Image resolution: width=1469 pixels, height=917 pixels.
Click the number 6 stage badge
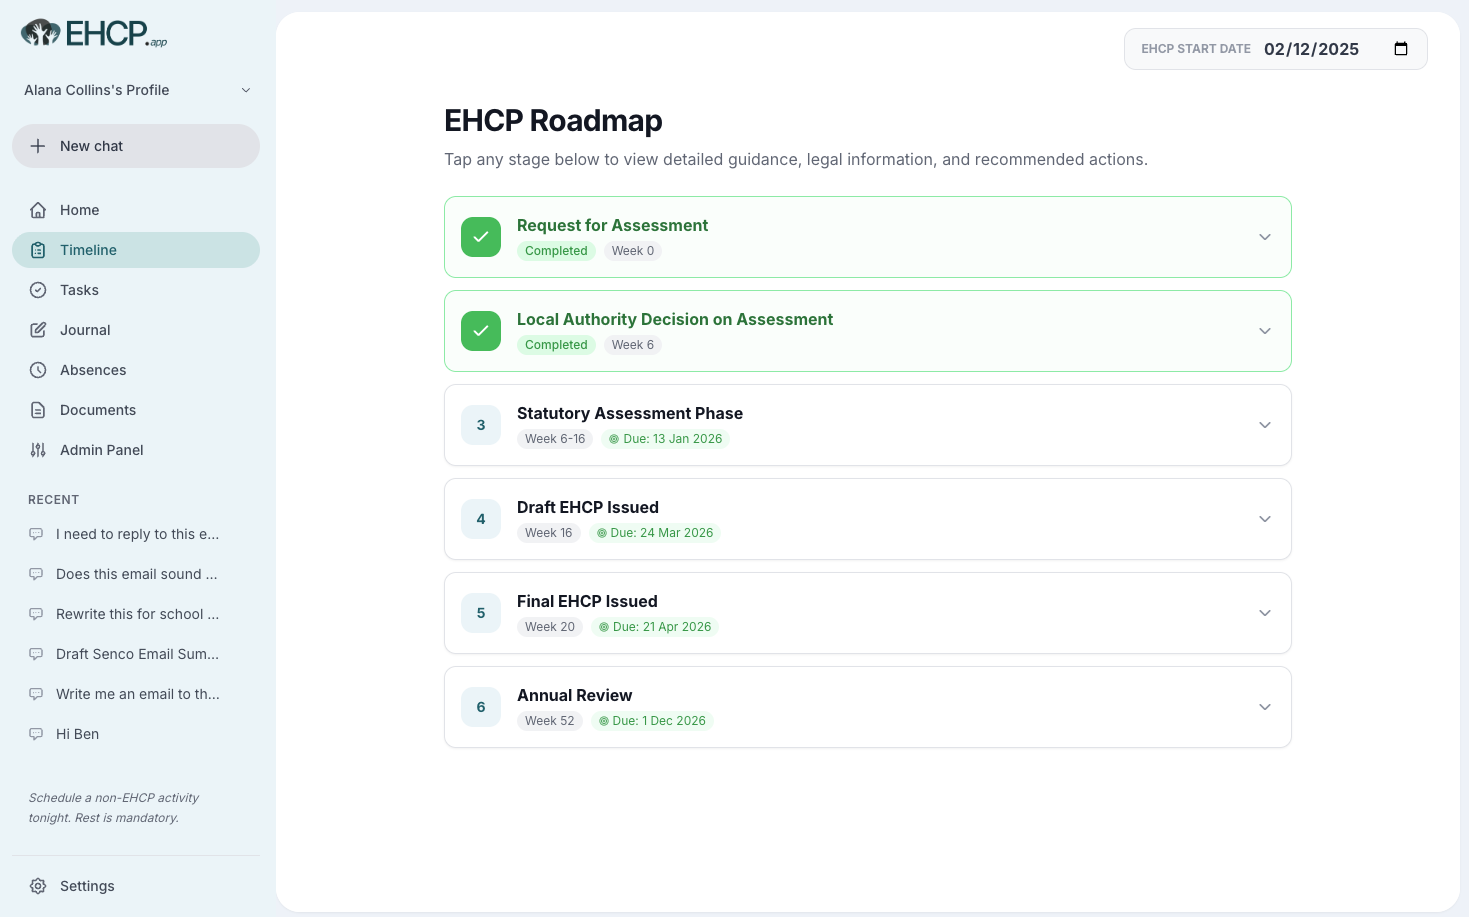coord(481,707)
